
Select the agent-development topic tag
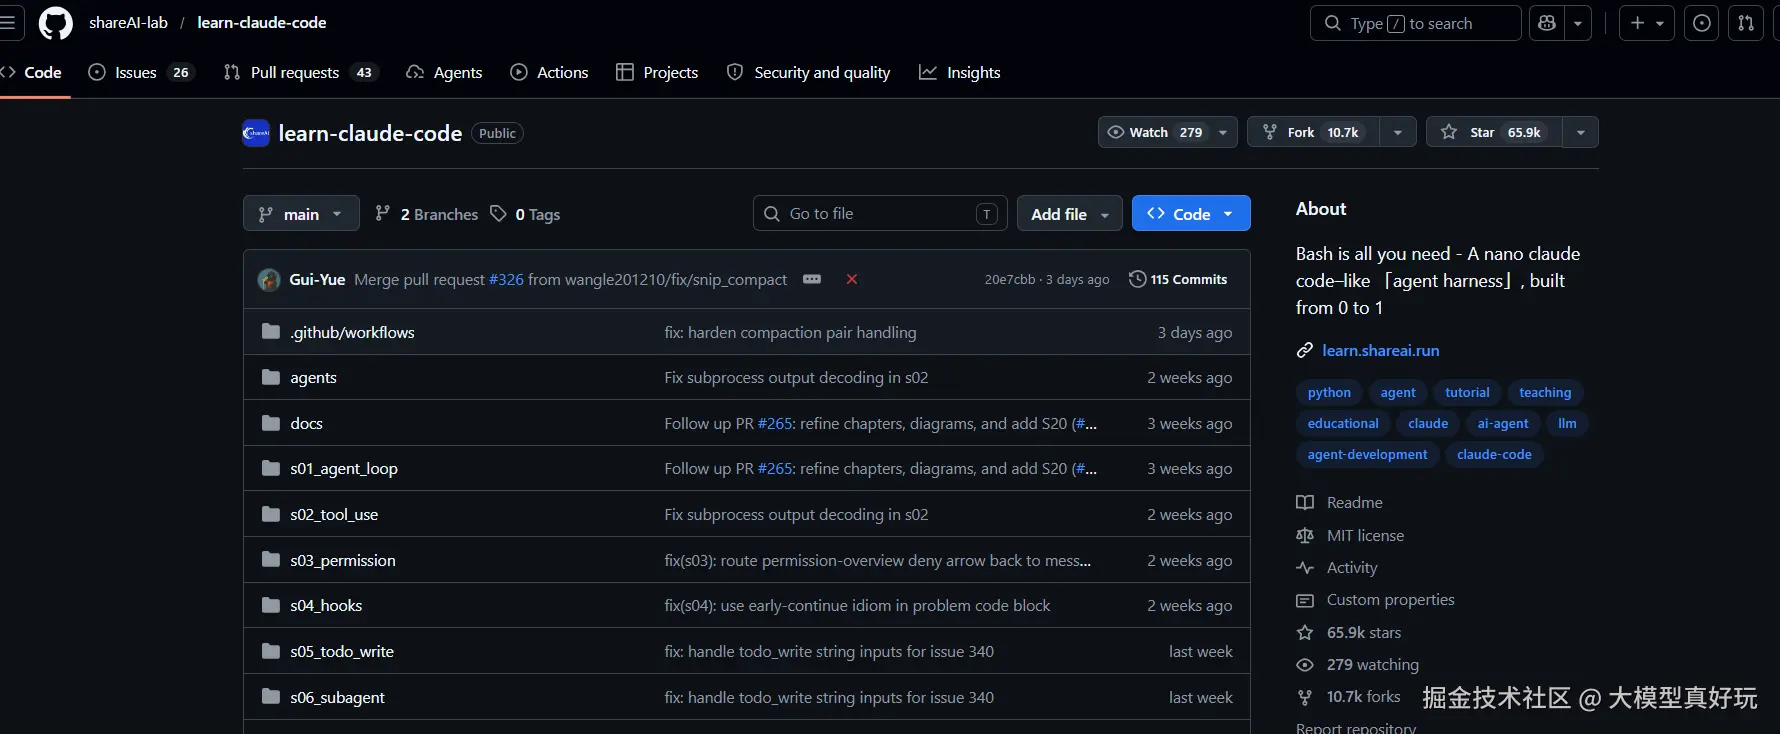click(x=1367, y=455)
